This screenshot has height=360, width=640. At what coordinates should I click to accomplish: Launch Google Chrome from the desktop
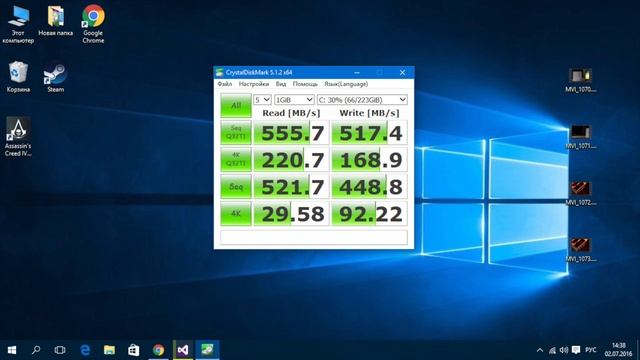point(93,24)
